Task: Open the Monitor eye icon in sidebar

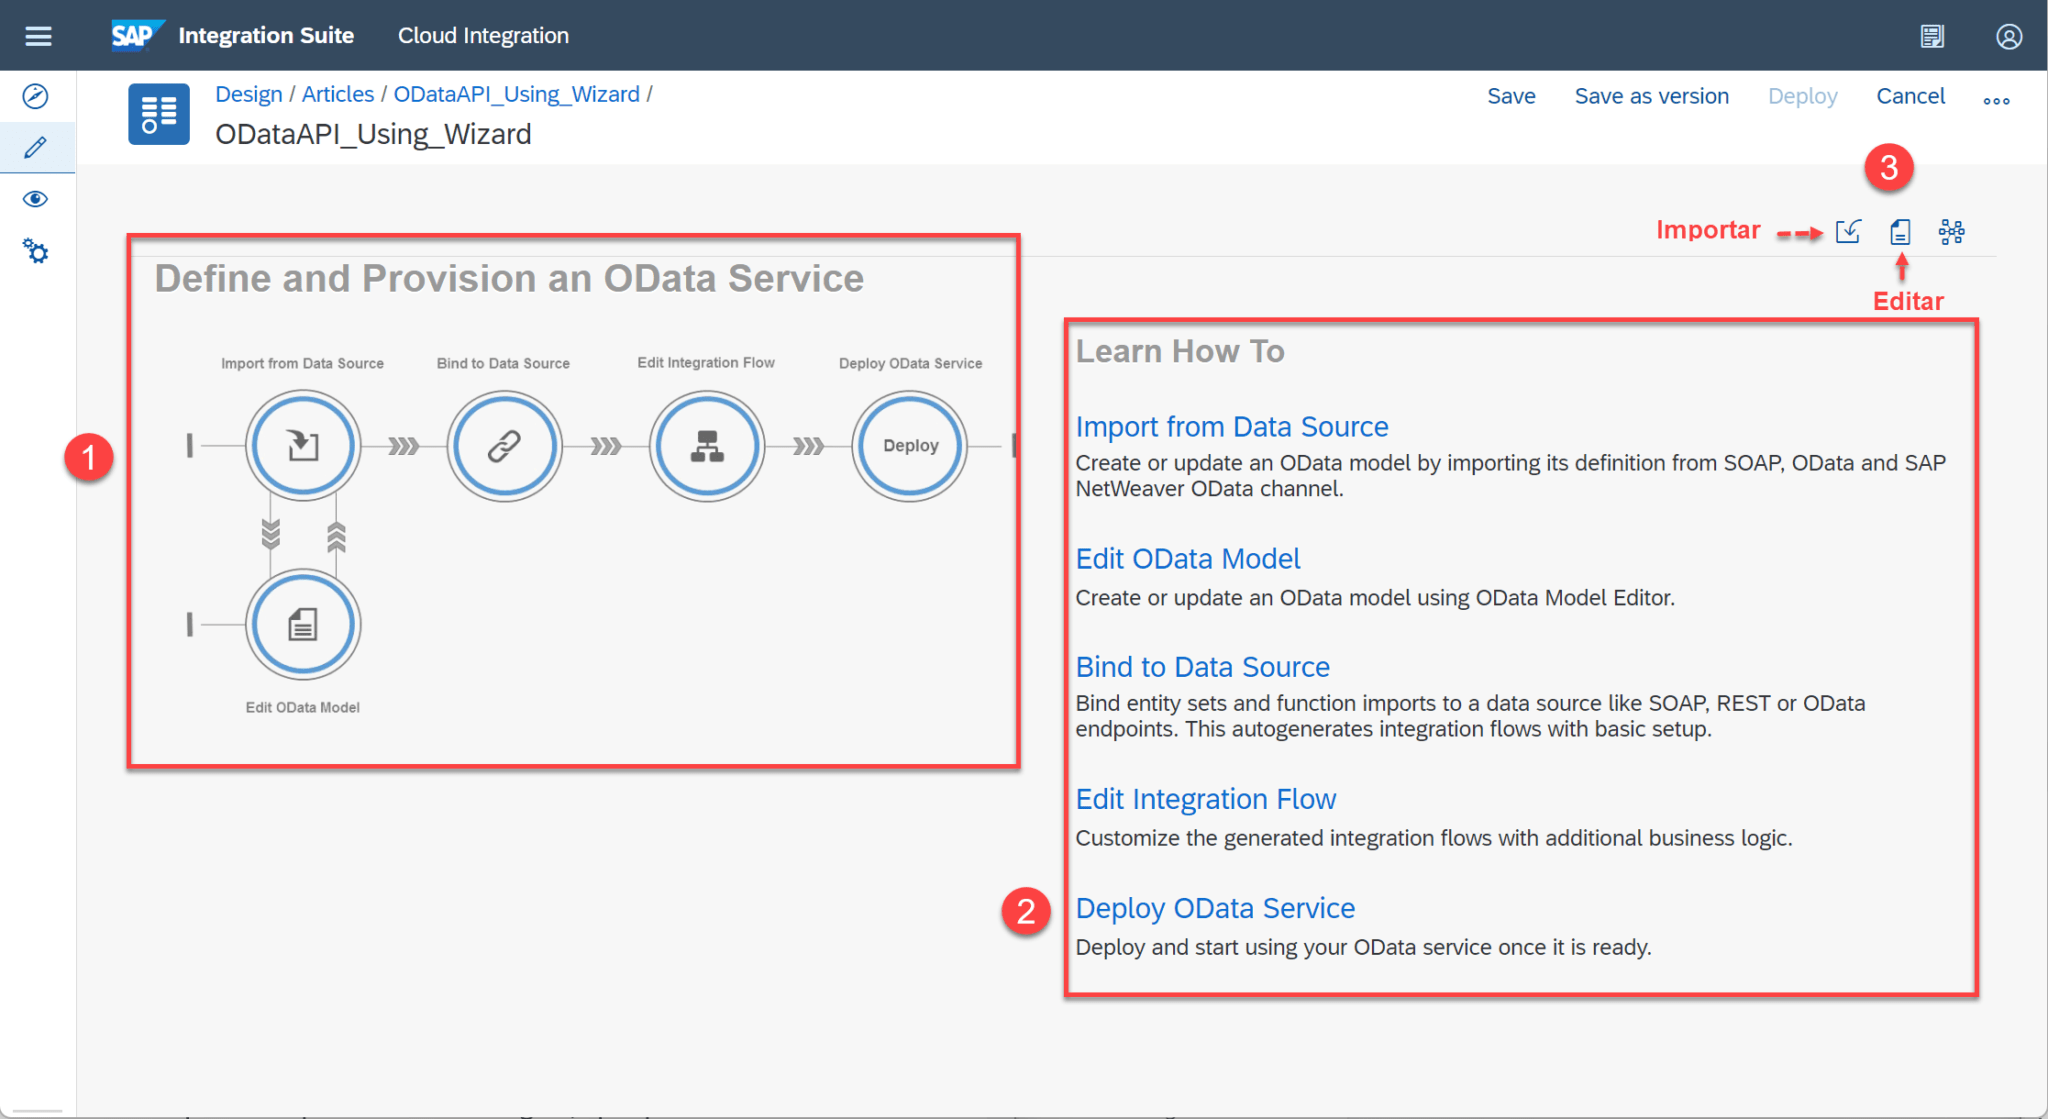Action: click(36, 199)
